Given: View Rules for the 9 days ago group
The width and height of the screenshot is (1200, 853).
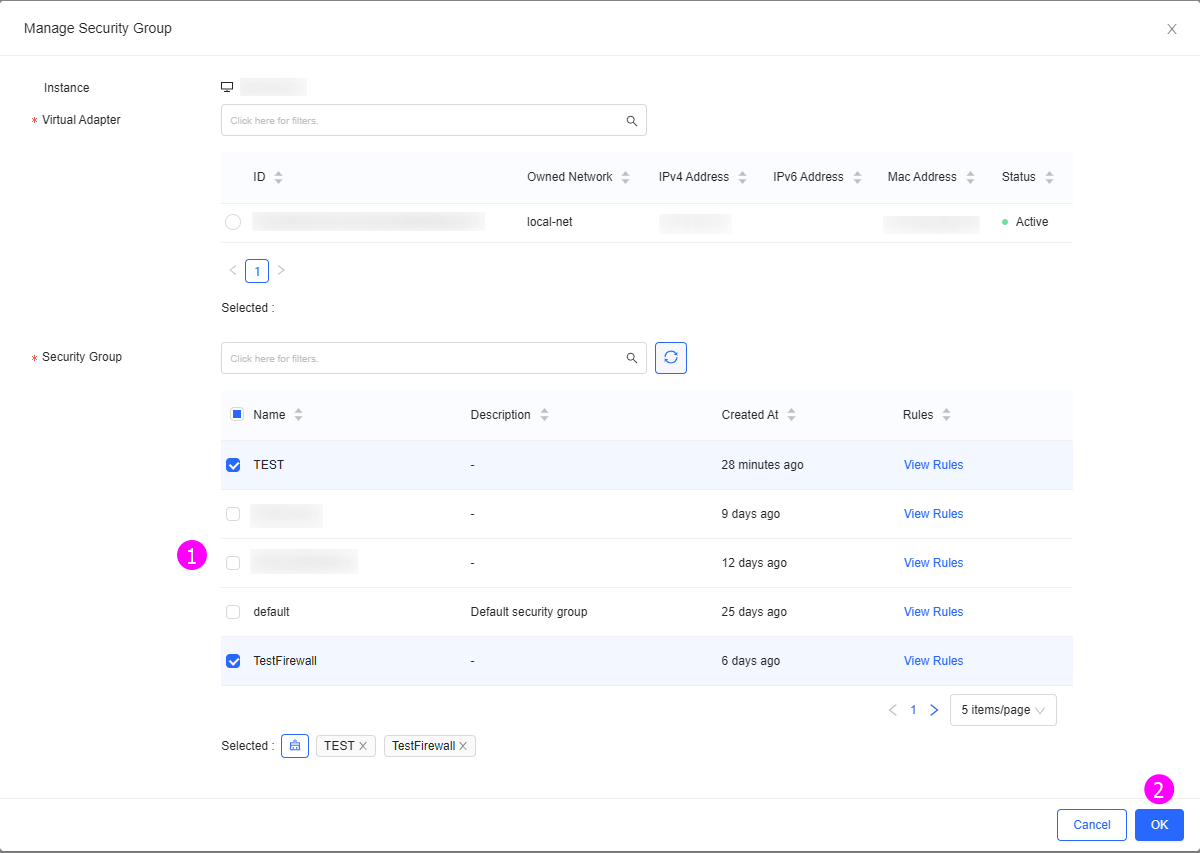Looking at the screenshot, I should click(x=933, y=514).
